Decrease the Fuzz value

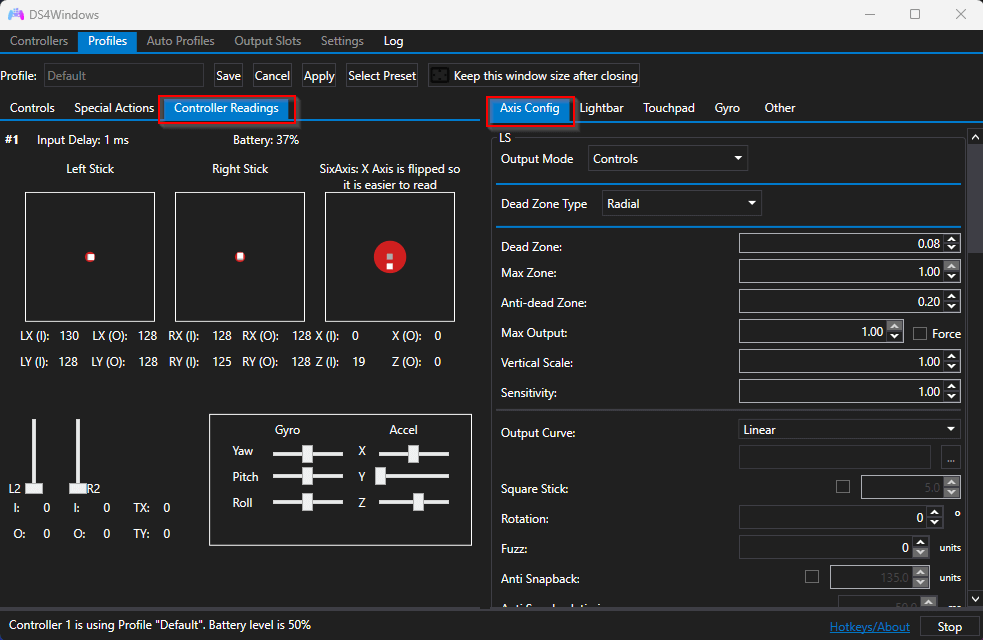pos(920,552)
